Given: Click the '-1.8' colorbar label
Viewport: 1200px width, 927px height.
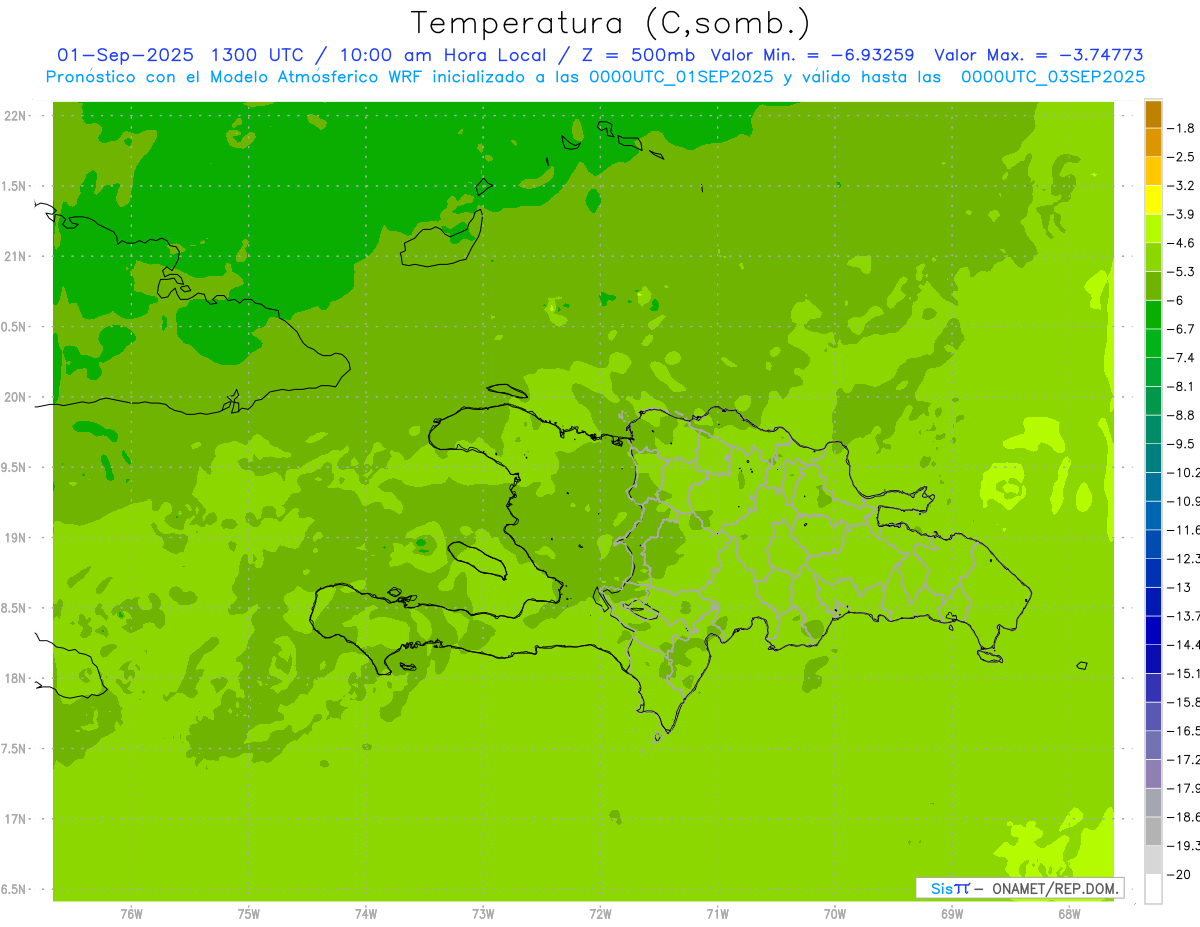Looking at the screenshot, I should (1181, 128).
